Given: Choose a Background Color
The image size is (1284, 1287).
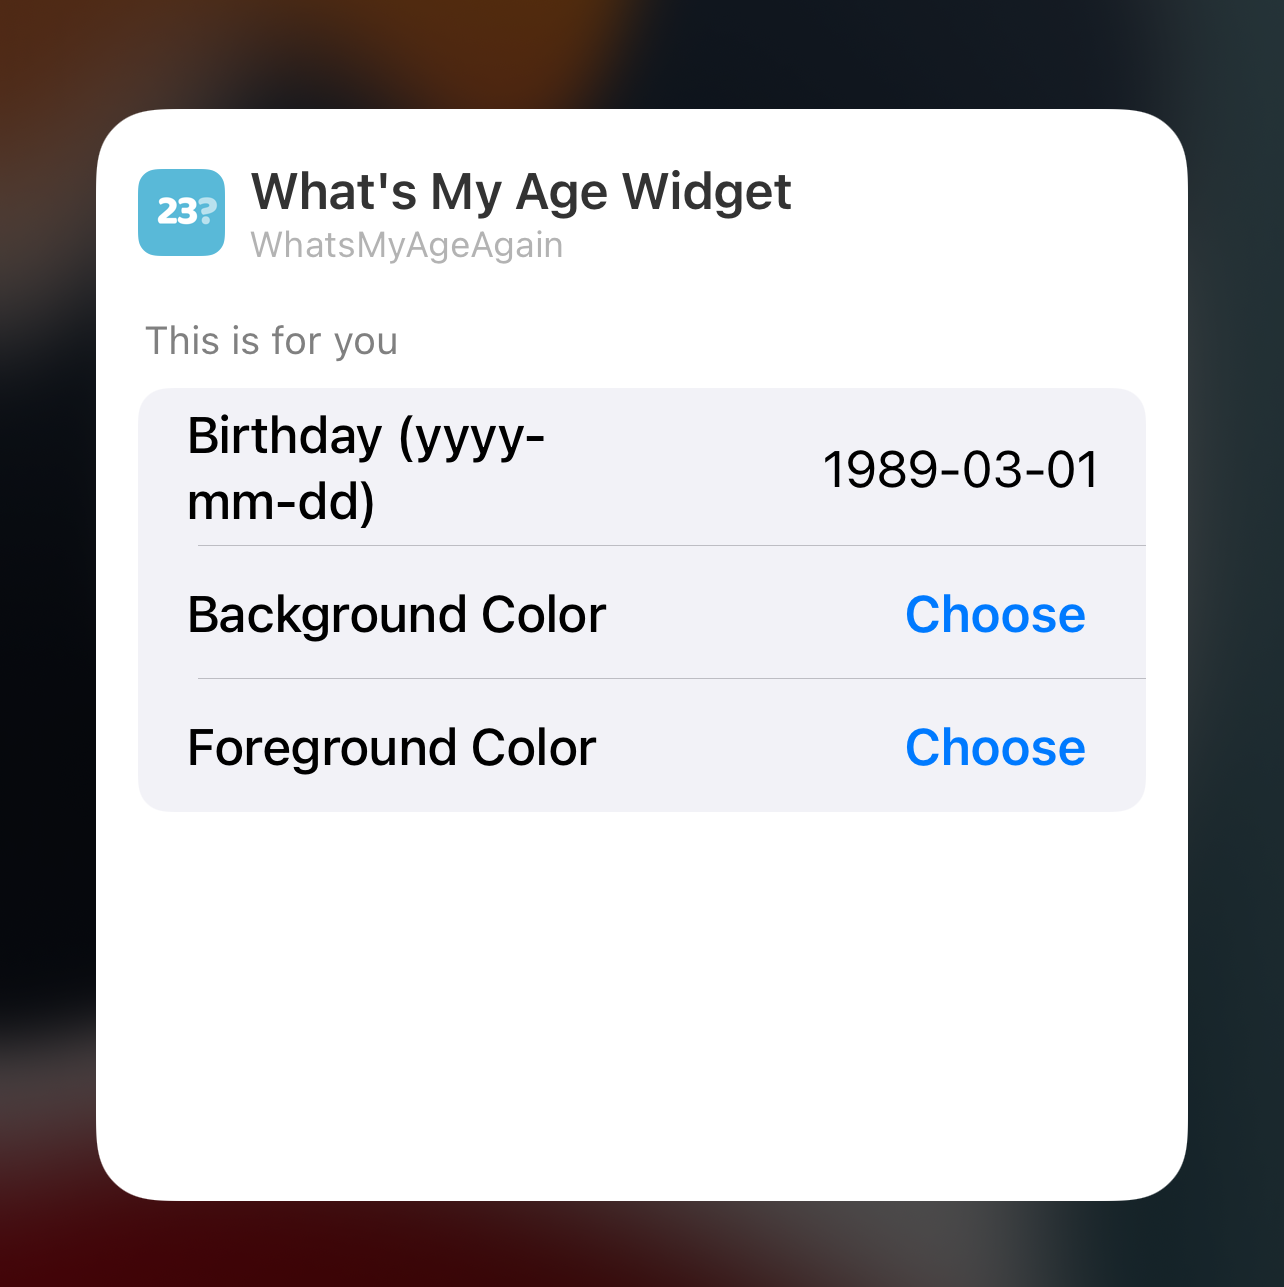Looking at the screenshot, I should (995, 614).
